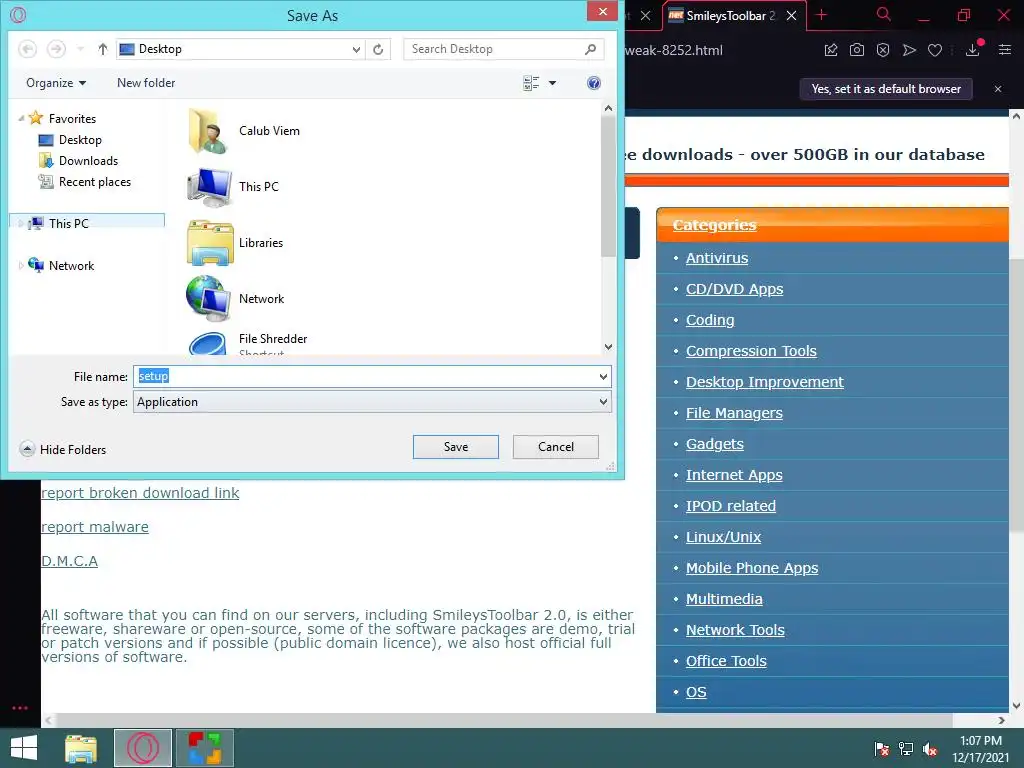Open Opera search tabs magnifier
Image resolution: width=1024 pixels, height=768 pixels.
click(x=884, y=15)
